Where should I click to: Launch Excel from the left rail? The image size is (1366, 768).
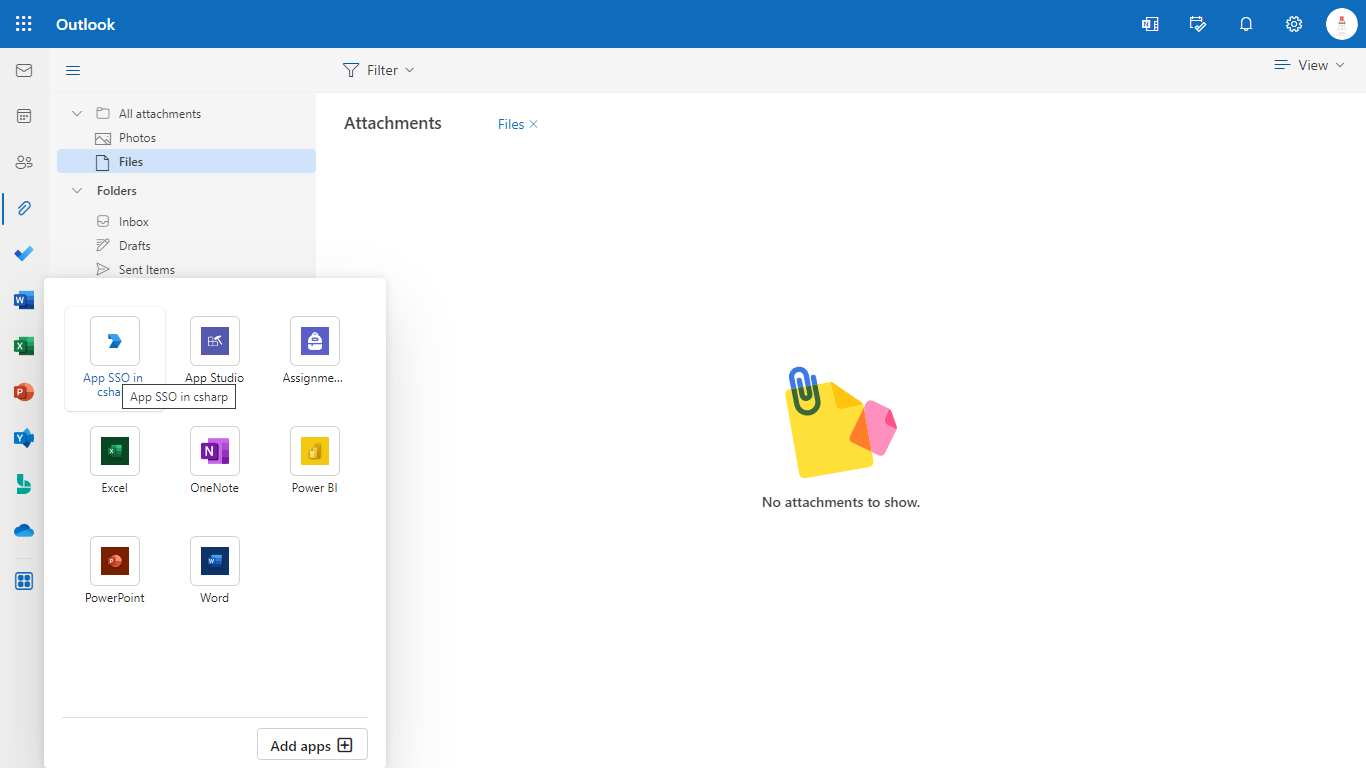click(24, 346)
